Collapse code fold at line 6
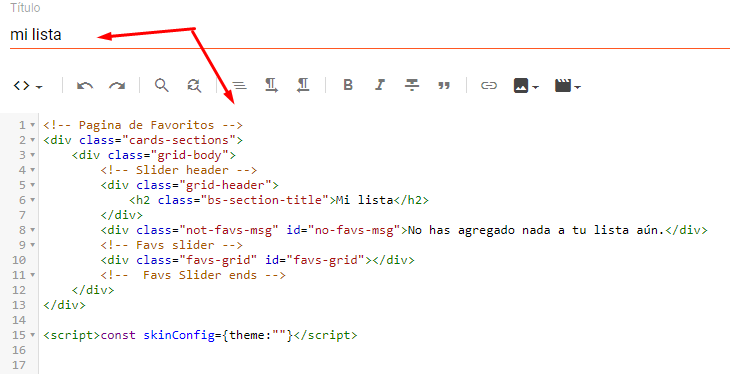Screen dimensions: 730x374 tap(33, 200)
